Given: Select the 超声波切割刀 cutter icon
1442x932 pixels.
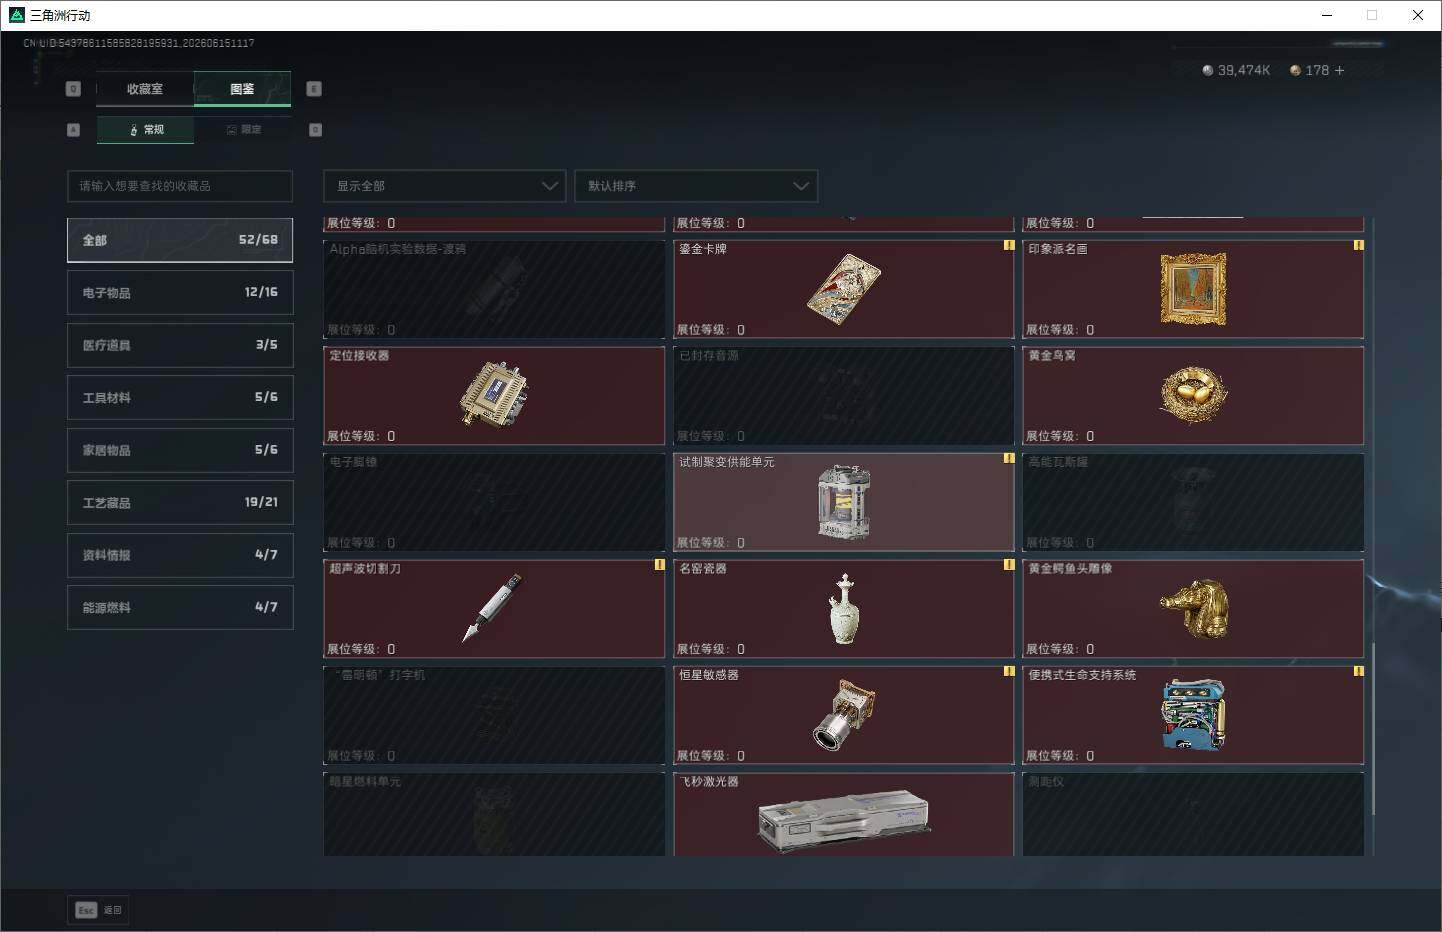Looking at the screenshot, I should 492,607.
